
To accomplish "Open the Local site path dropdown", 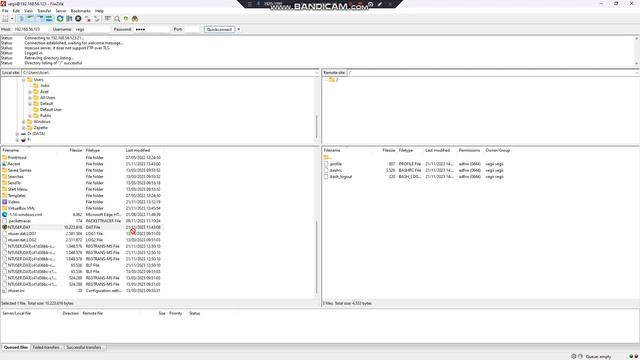I will [x=317, y=73].
